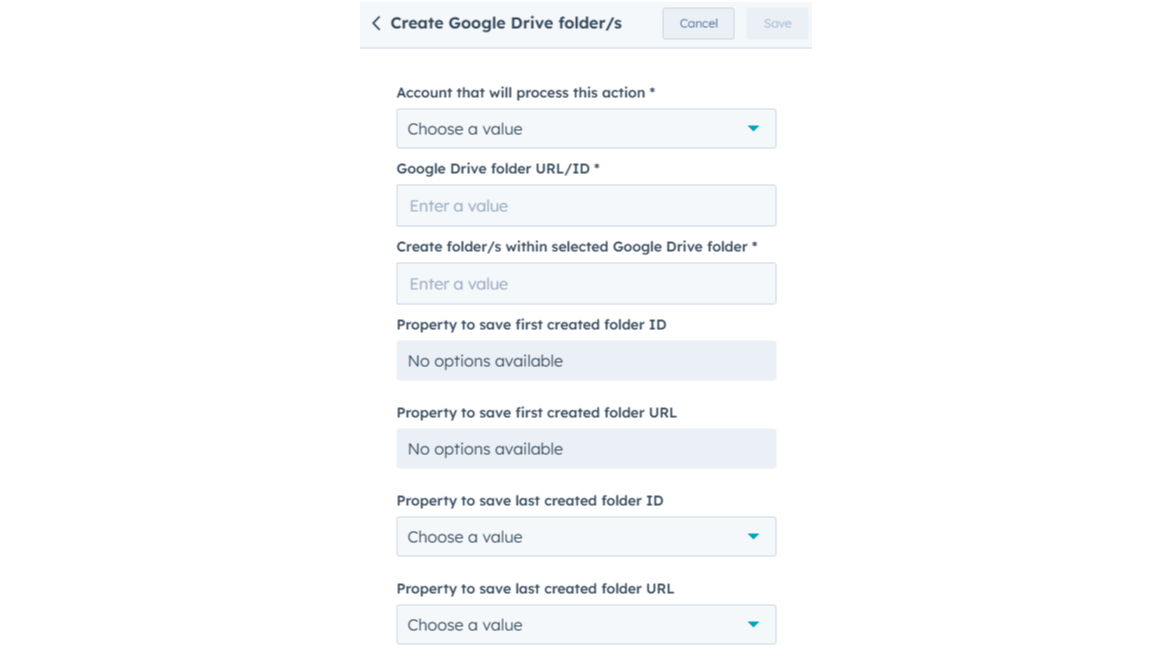Focus the Create folder/s within selected folder field
Viewport: 1174px width, 660px height.
tap(586, 284)
